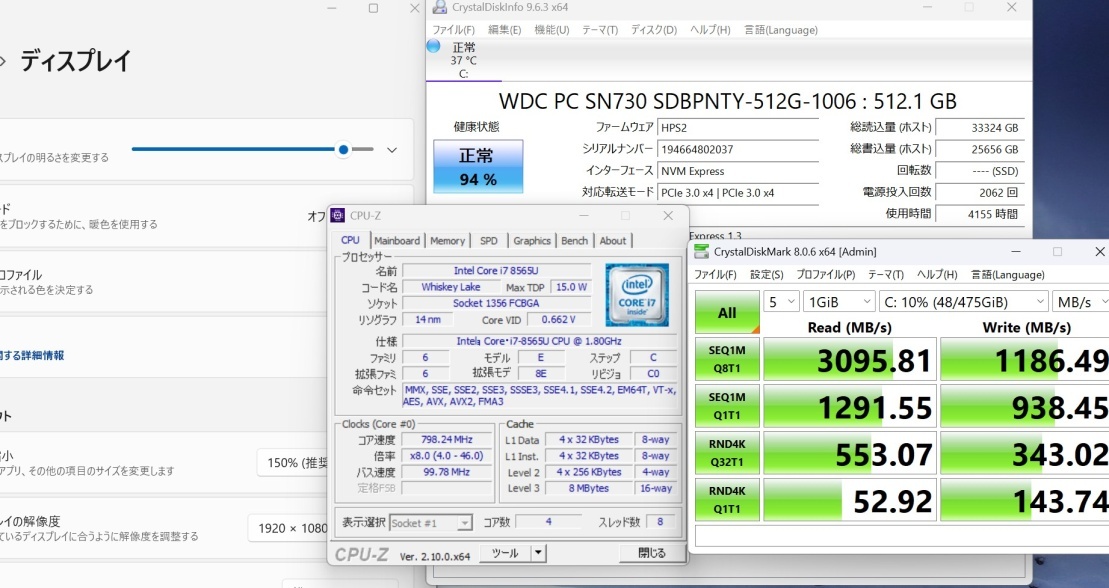Switch to the Bench tab in CPU-Z
The image size is (1109, 588).
click(x=574, y=241)
